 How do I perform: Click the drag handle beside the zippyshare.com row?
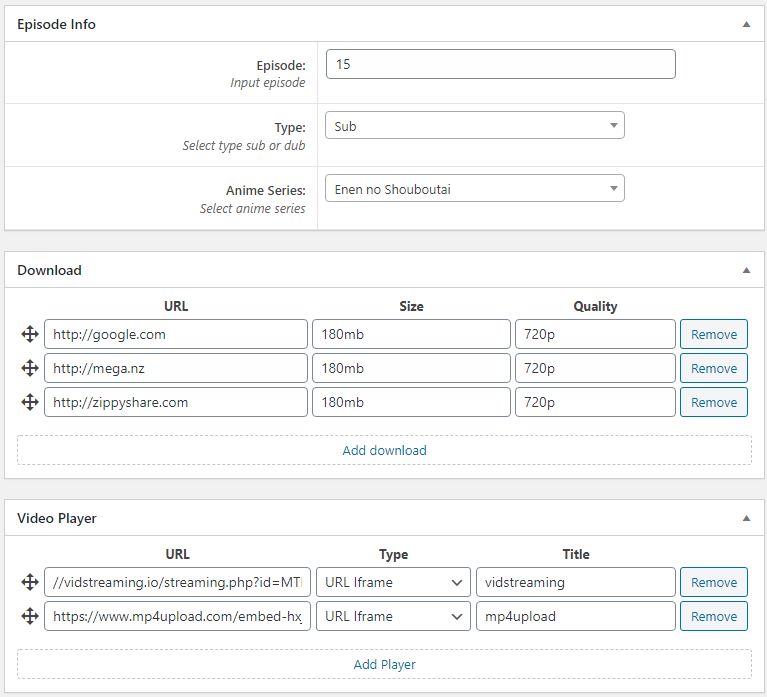(x=29, y=403)
